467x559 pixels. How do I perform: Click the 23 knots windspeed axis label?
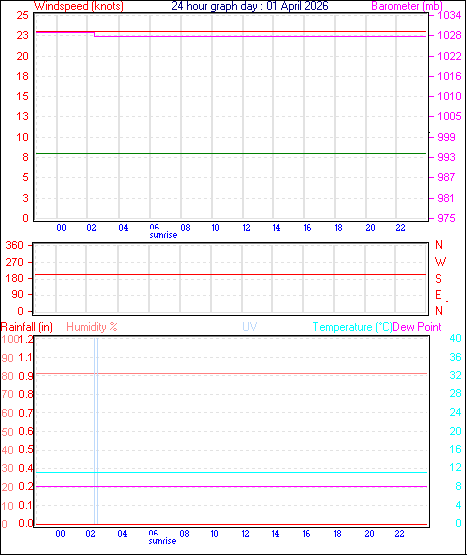click(x=22, y=35)
